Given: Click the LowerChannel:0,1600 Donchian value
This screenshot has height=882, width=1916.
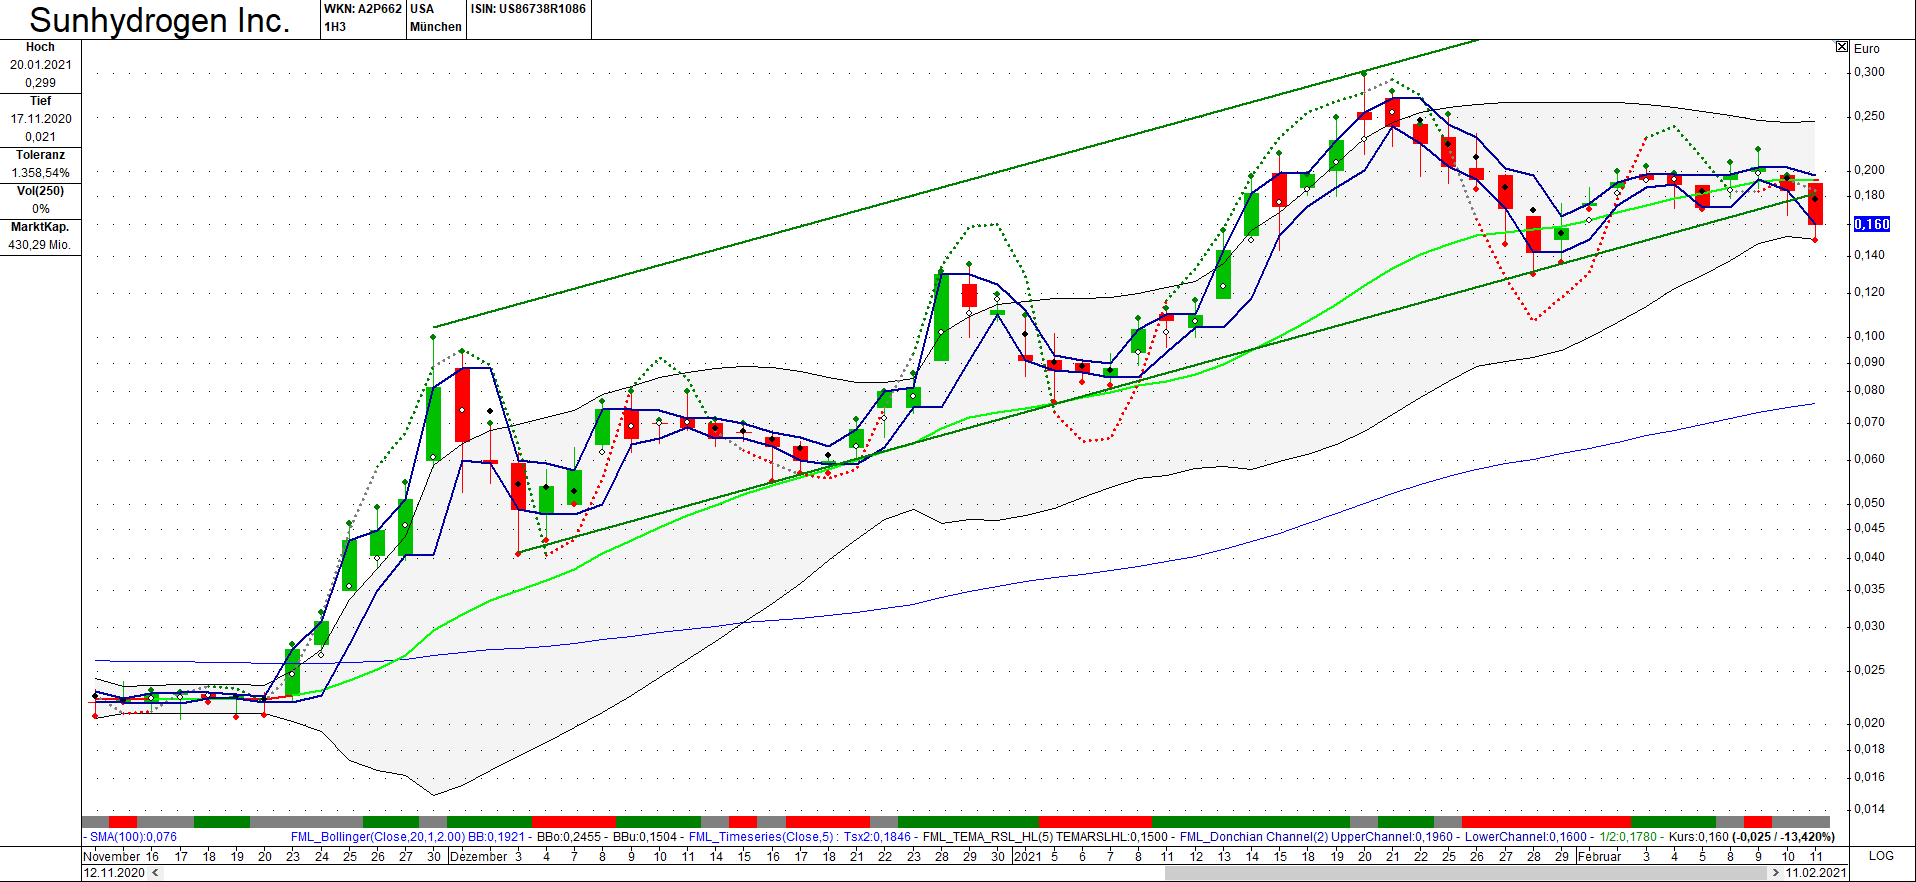Looking at the screenshot, I should click(1526, 837).
